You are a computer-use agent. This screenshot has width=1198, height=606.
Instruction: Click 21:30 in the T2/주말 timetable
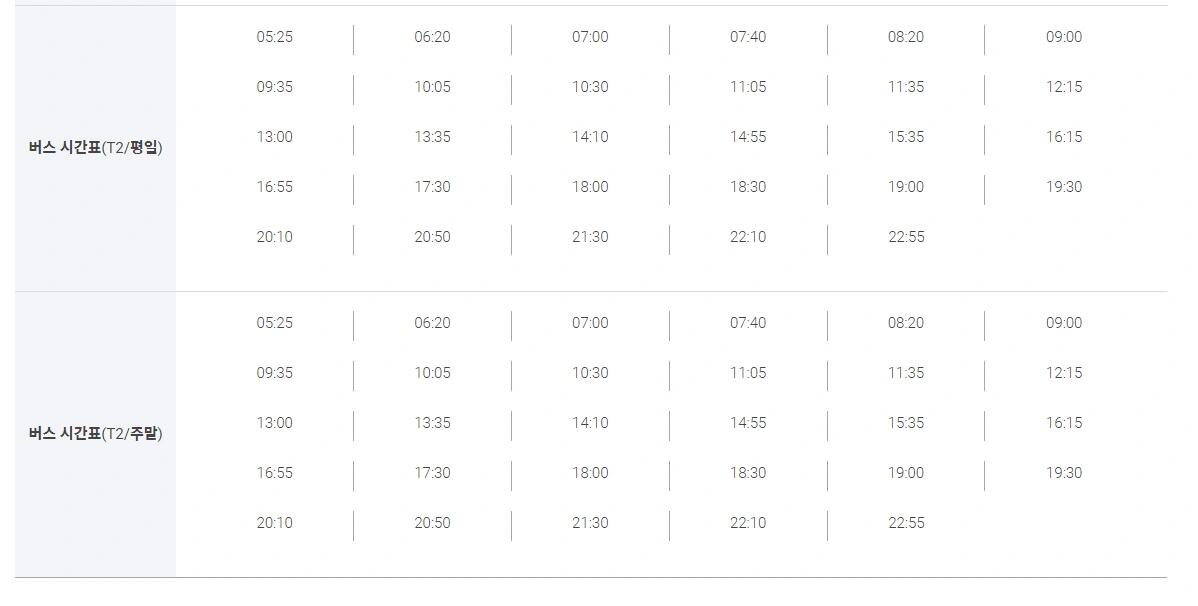pos(590,523)
